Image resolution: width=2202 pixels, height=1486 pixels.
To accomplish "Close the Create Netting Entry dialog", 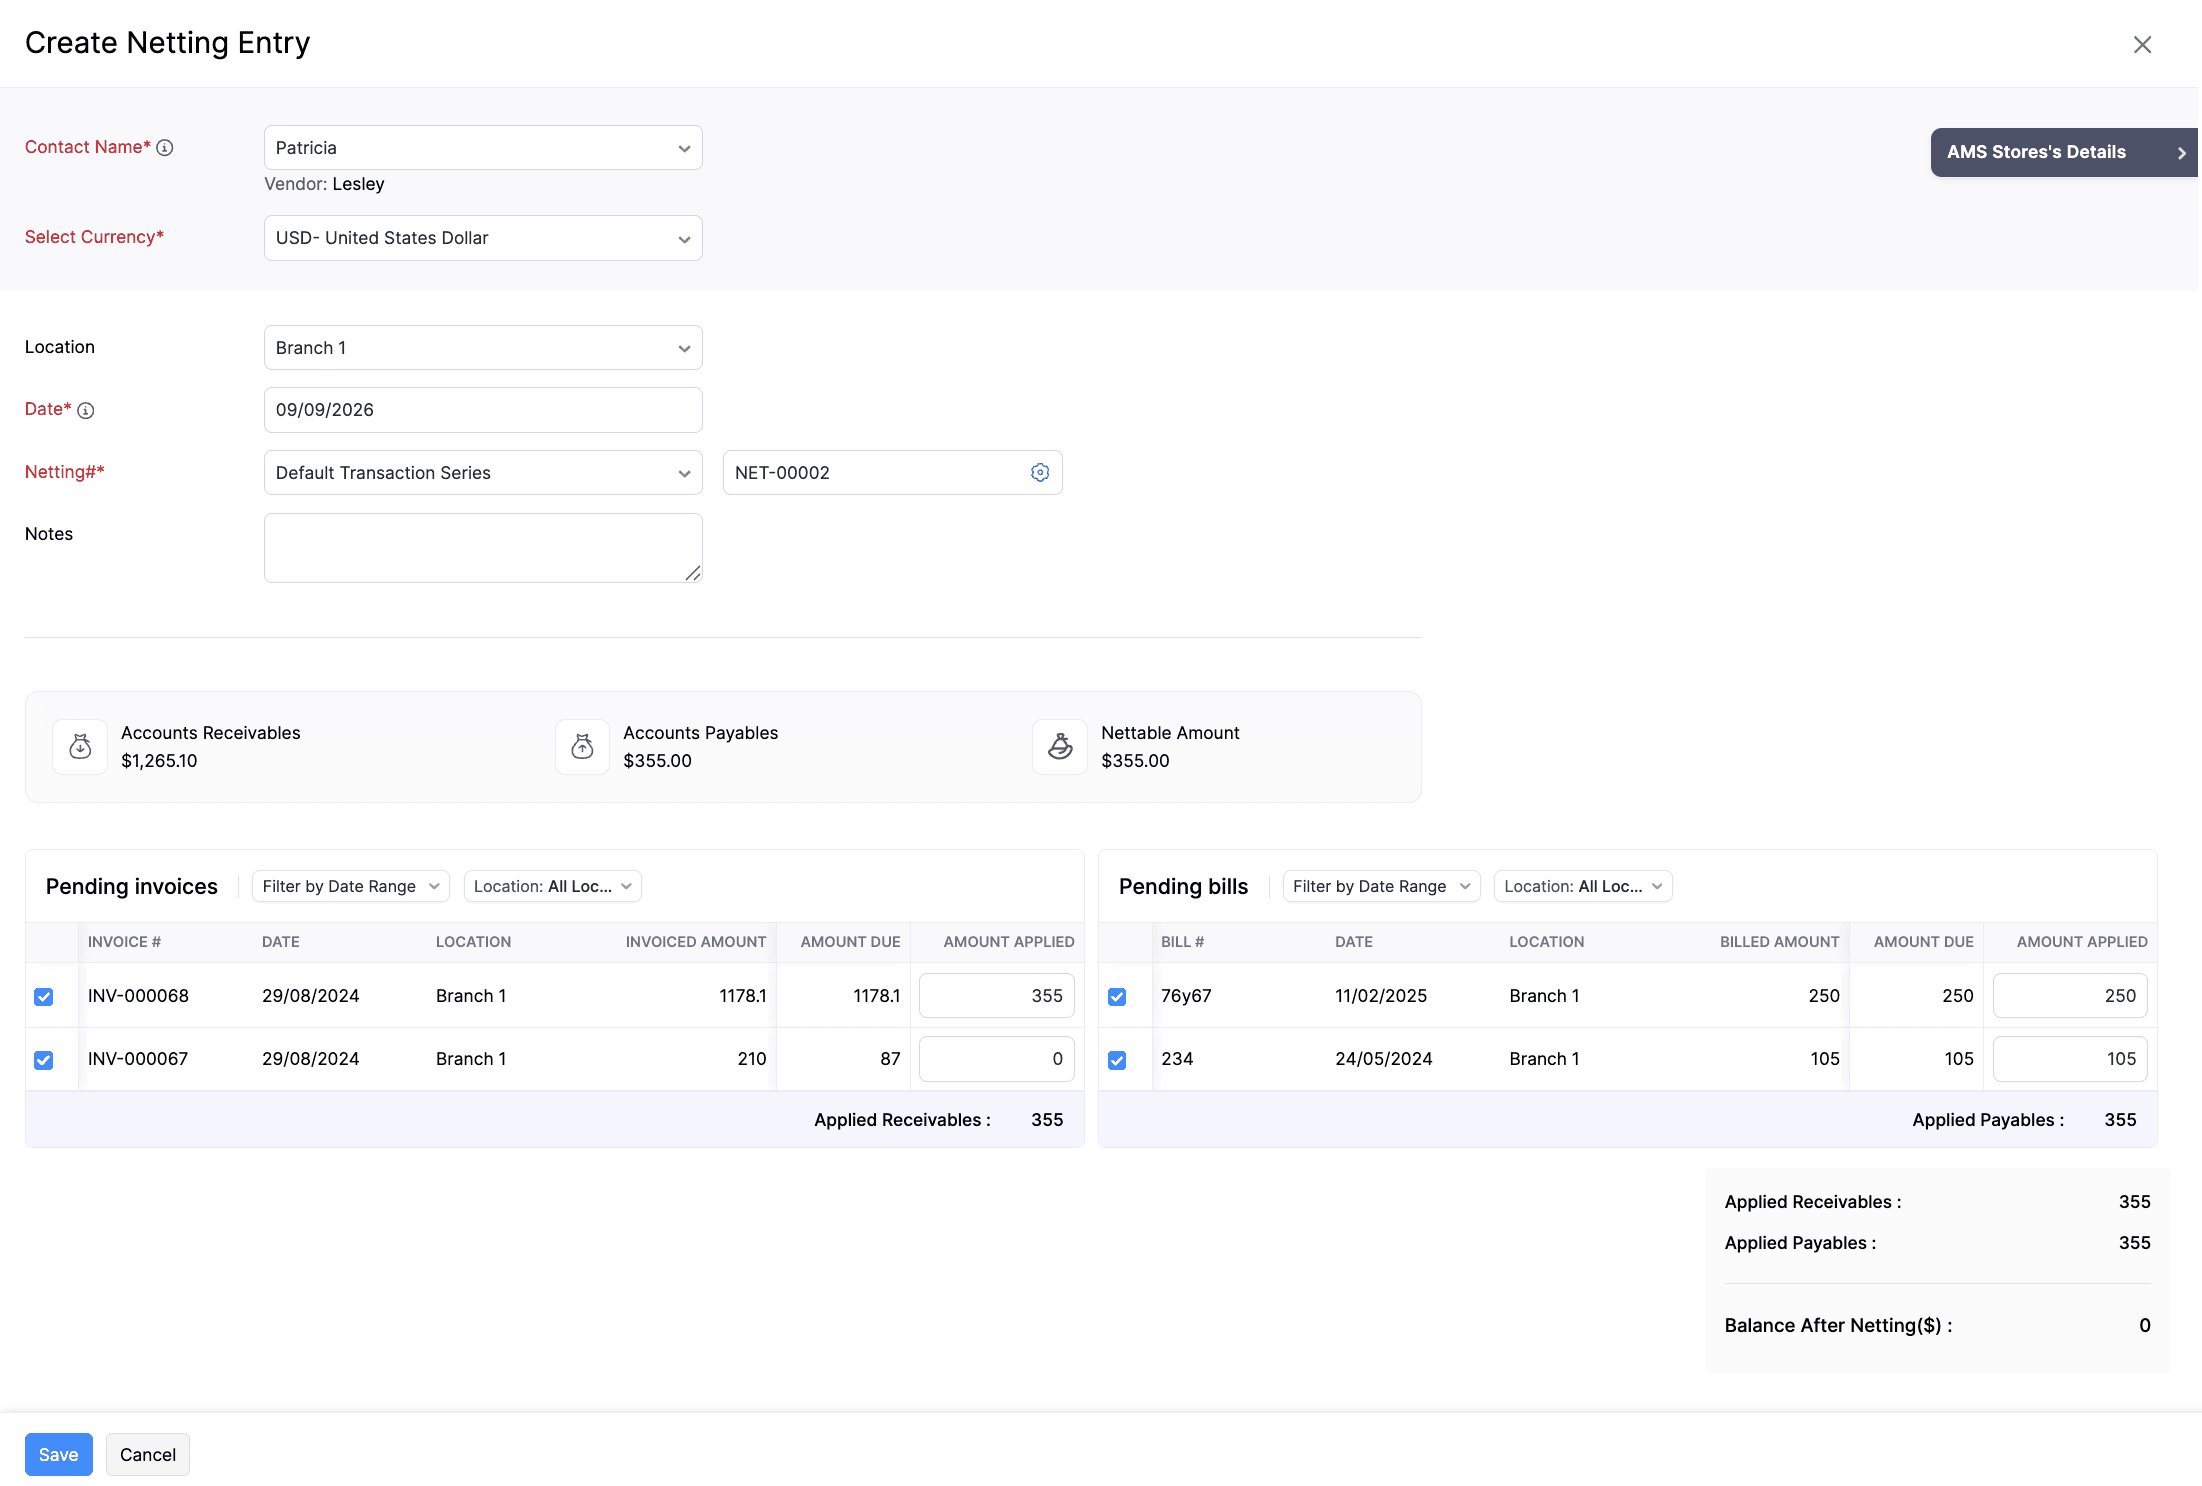I will [x=2142, y=44].
